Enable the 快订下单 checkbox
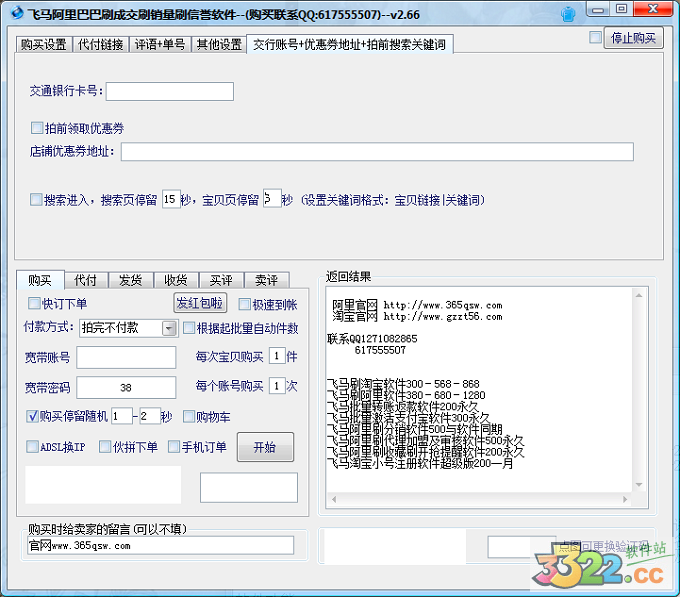Screen dimensions: 680x597 (x=34, y=303)
